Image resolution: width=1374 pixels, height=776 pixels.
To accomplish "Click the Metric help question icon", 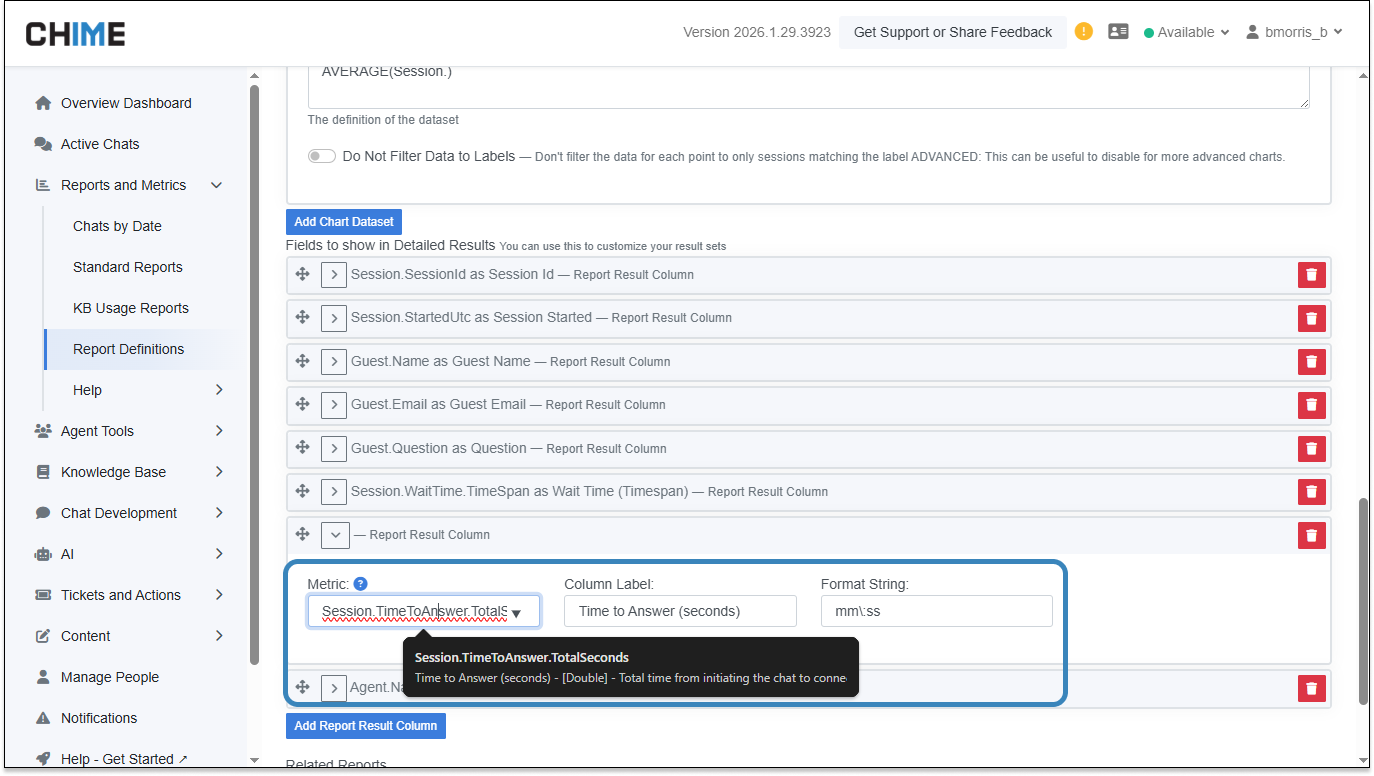I will [x=361, y=584].
